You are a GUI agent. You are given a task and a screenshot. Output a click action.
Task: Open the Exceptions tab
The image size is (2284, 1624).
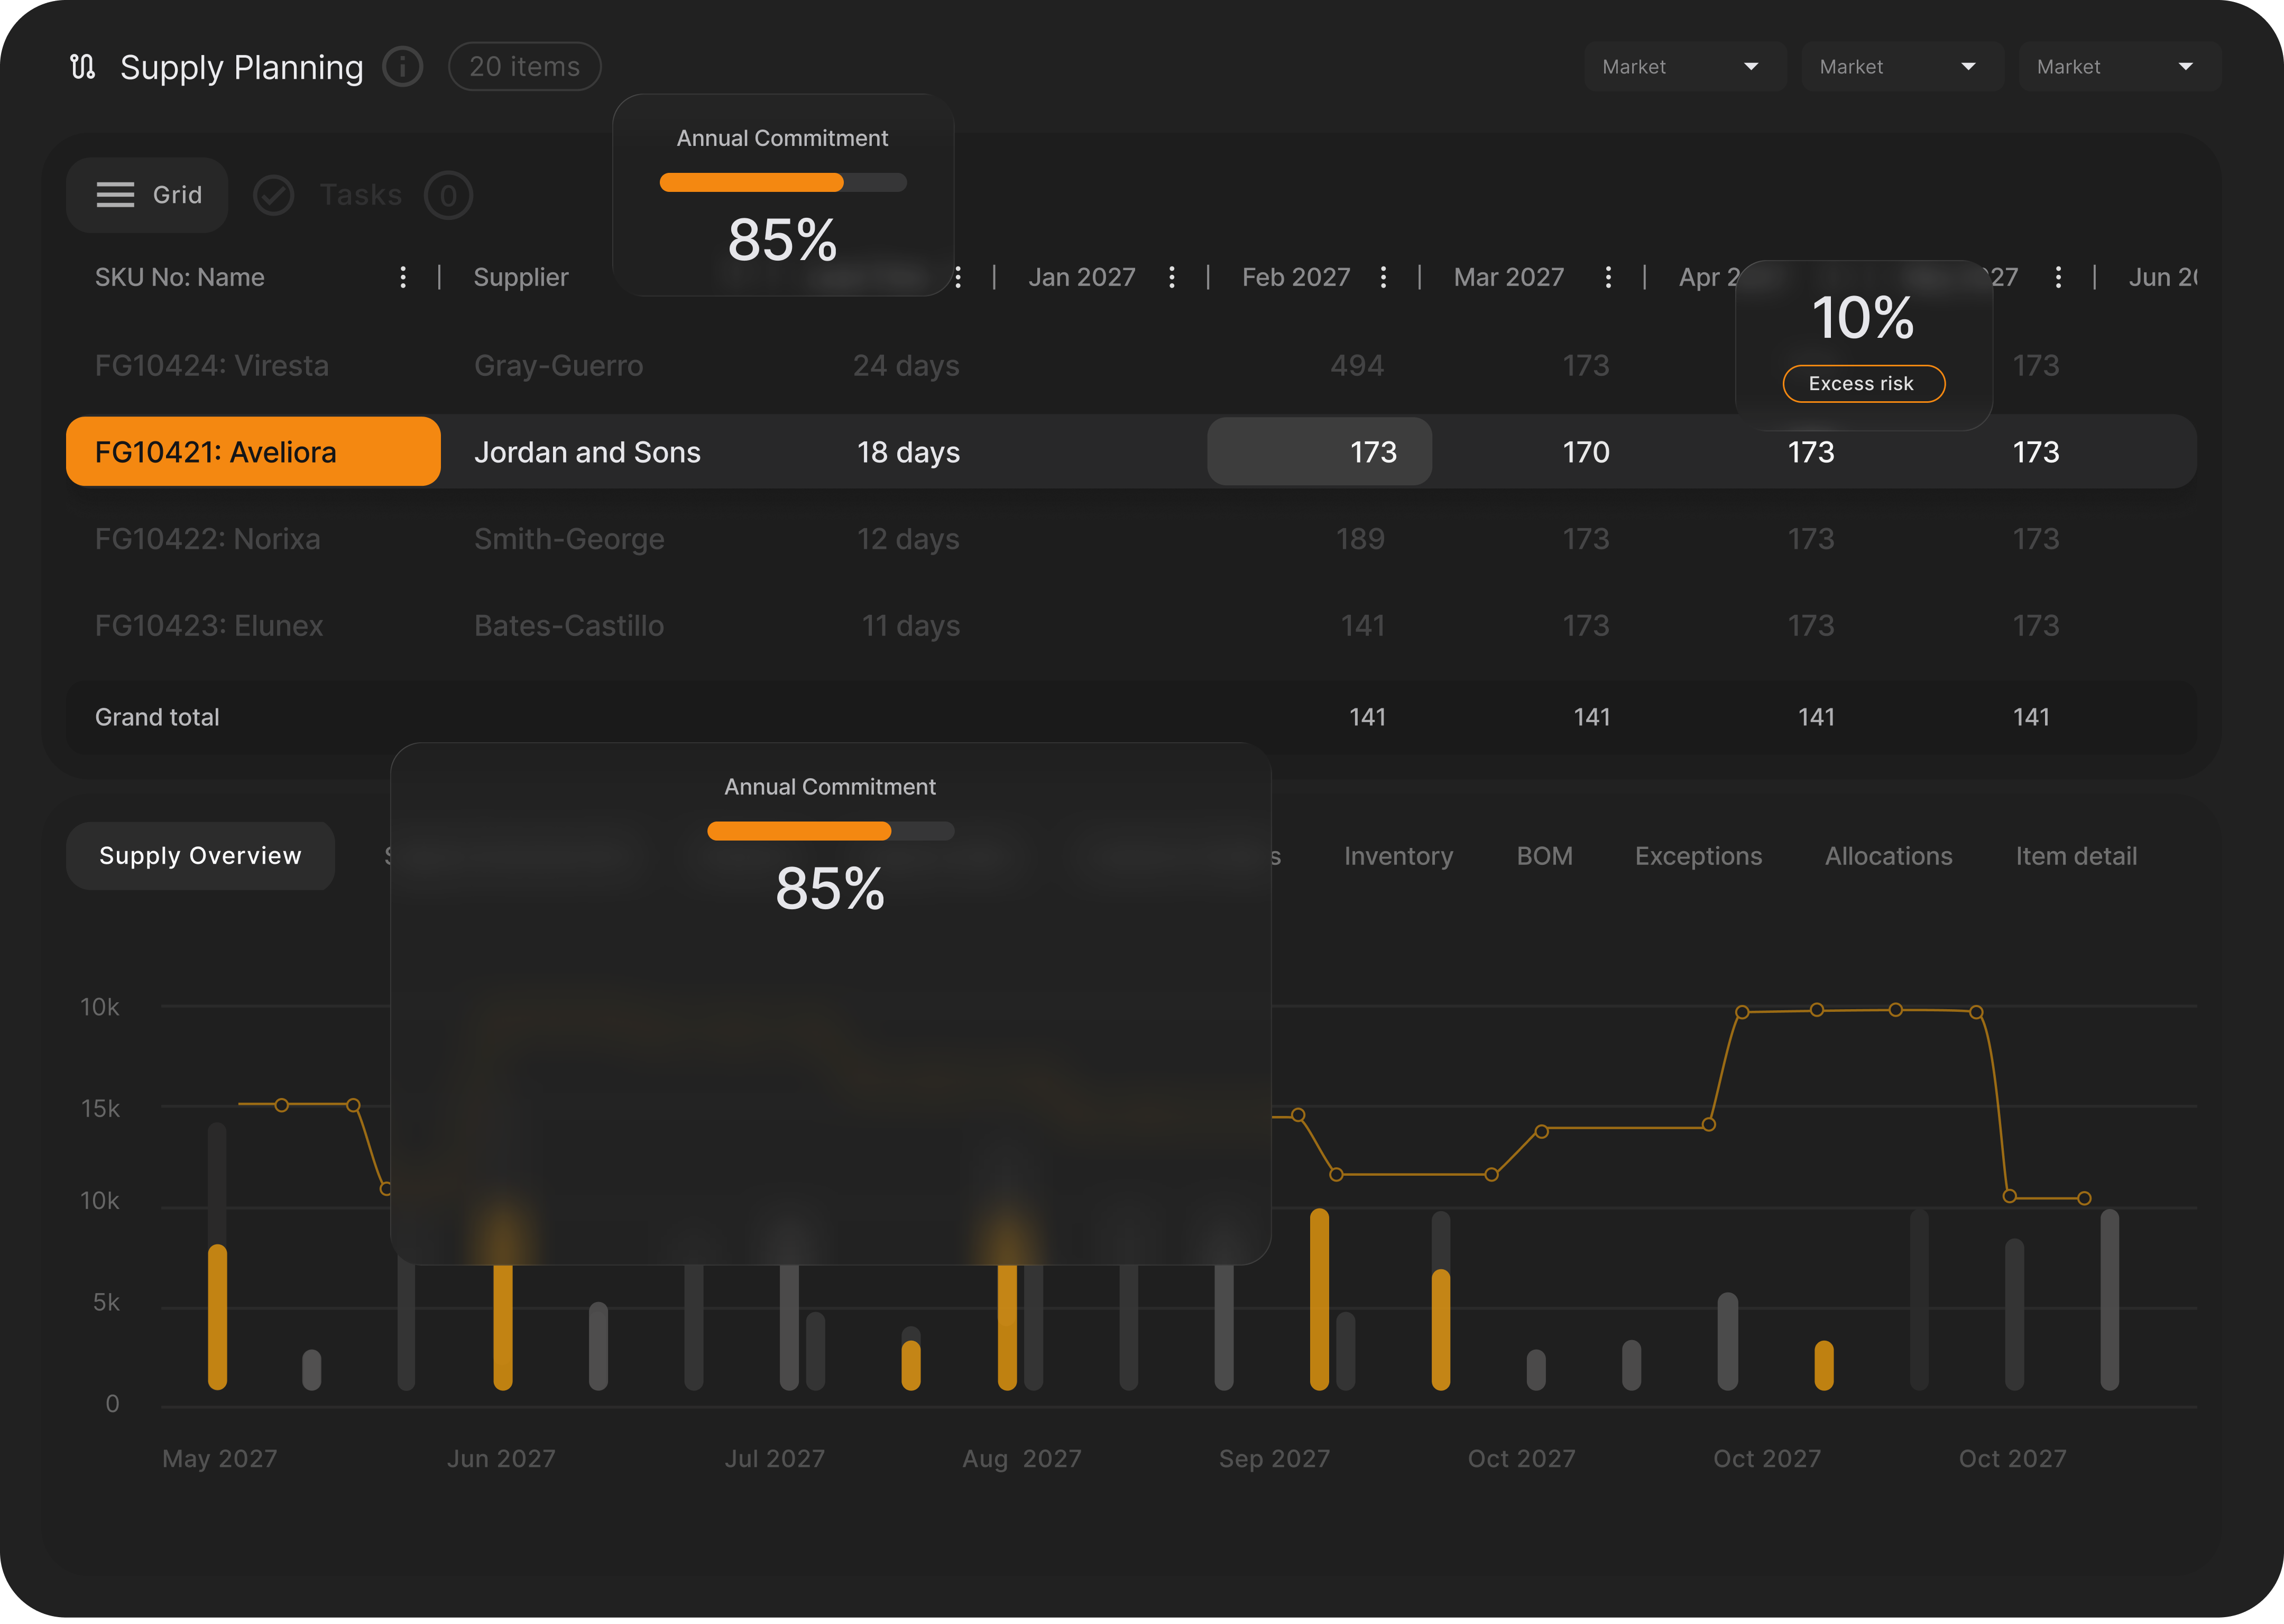tap(1698, 856)
